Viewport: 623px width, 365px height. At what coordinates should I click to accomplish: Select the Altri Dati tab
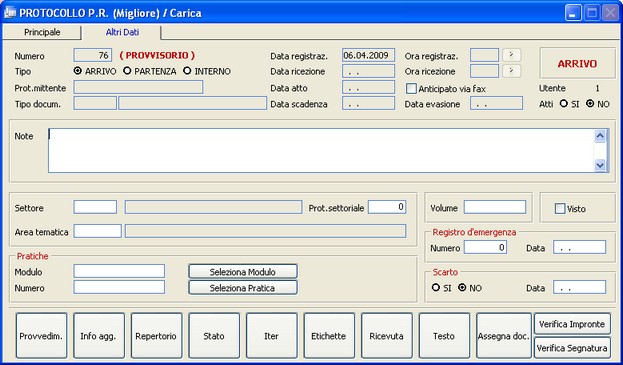[x=122, y=32]
